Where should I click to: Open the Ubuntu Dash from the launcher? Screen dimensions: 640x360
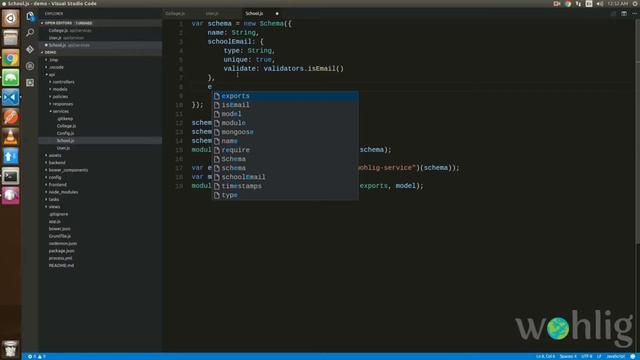point(11,18)
